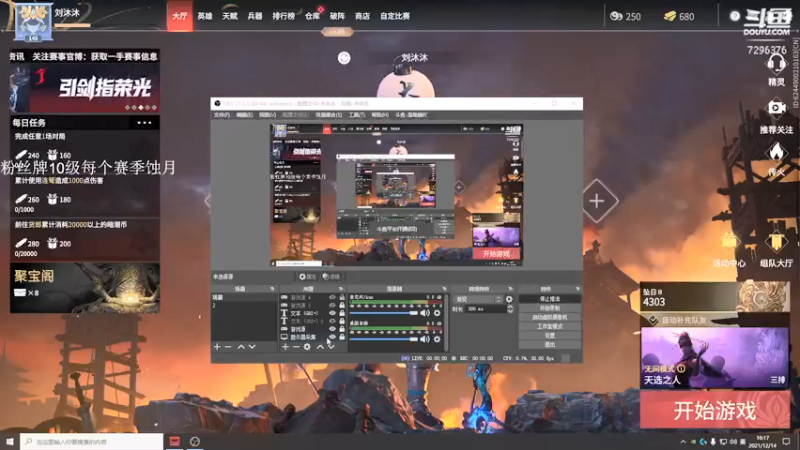Toggle visibility eye of 显示器采集 source
This screenshot has height=450, width=800.
(332, 337)
